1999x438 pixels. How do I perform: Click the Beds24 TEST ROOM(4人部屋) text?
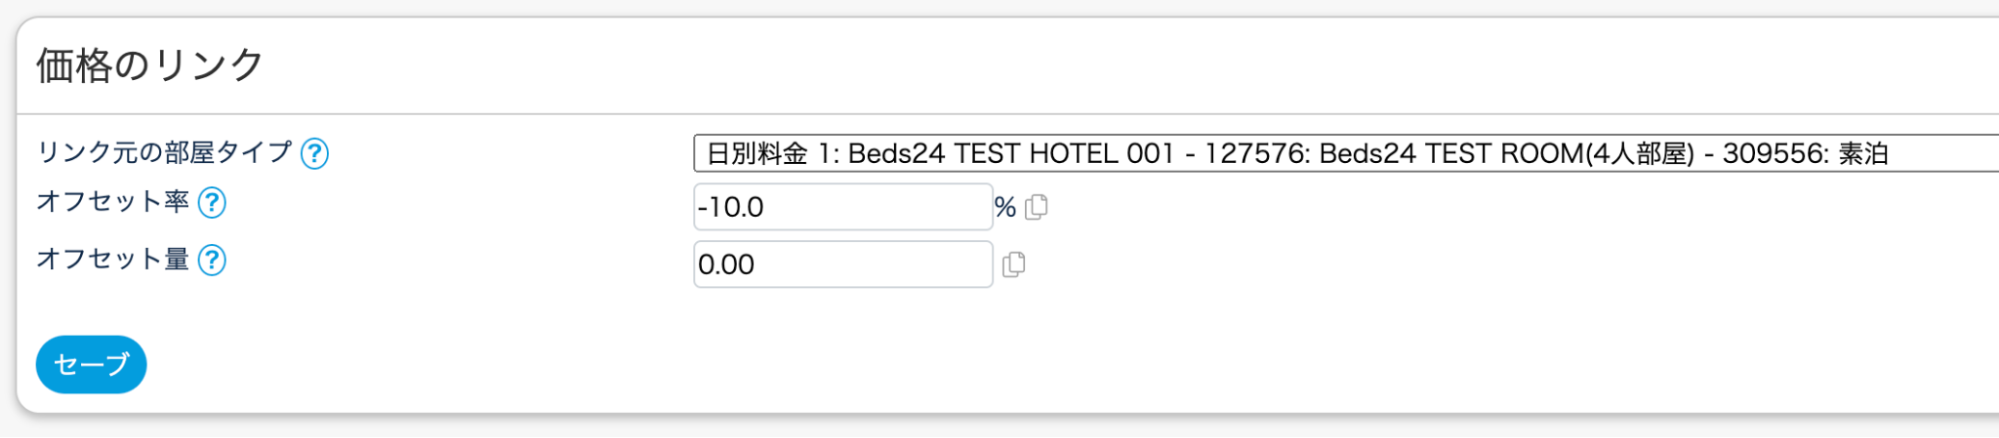pos(1506,154)
